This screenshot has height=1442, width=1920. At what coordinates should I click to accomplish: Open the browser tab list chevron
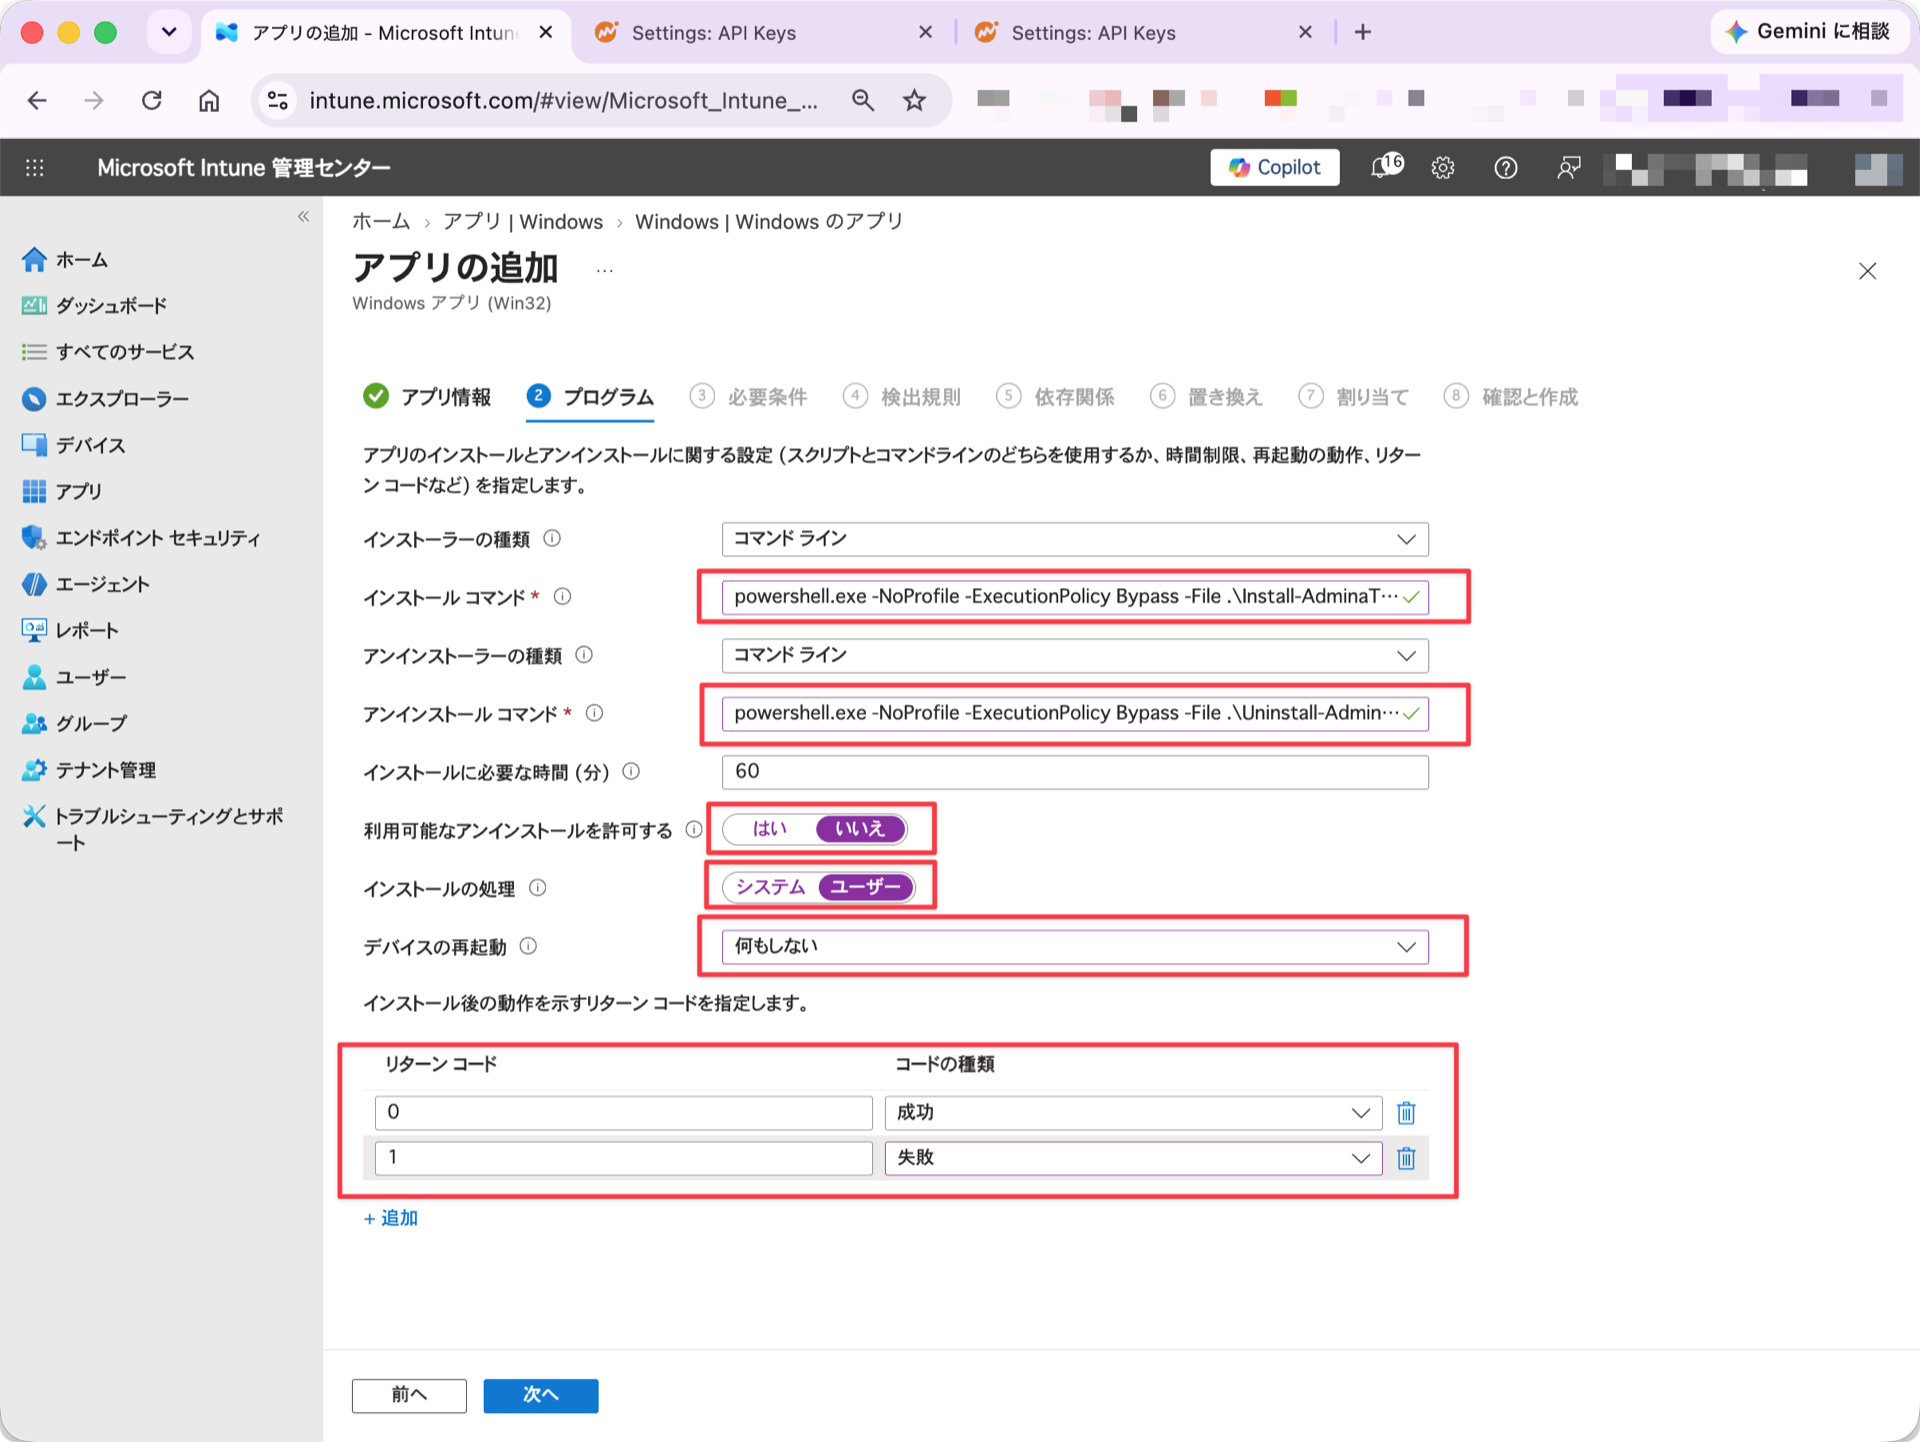tap(169, 33)
